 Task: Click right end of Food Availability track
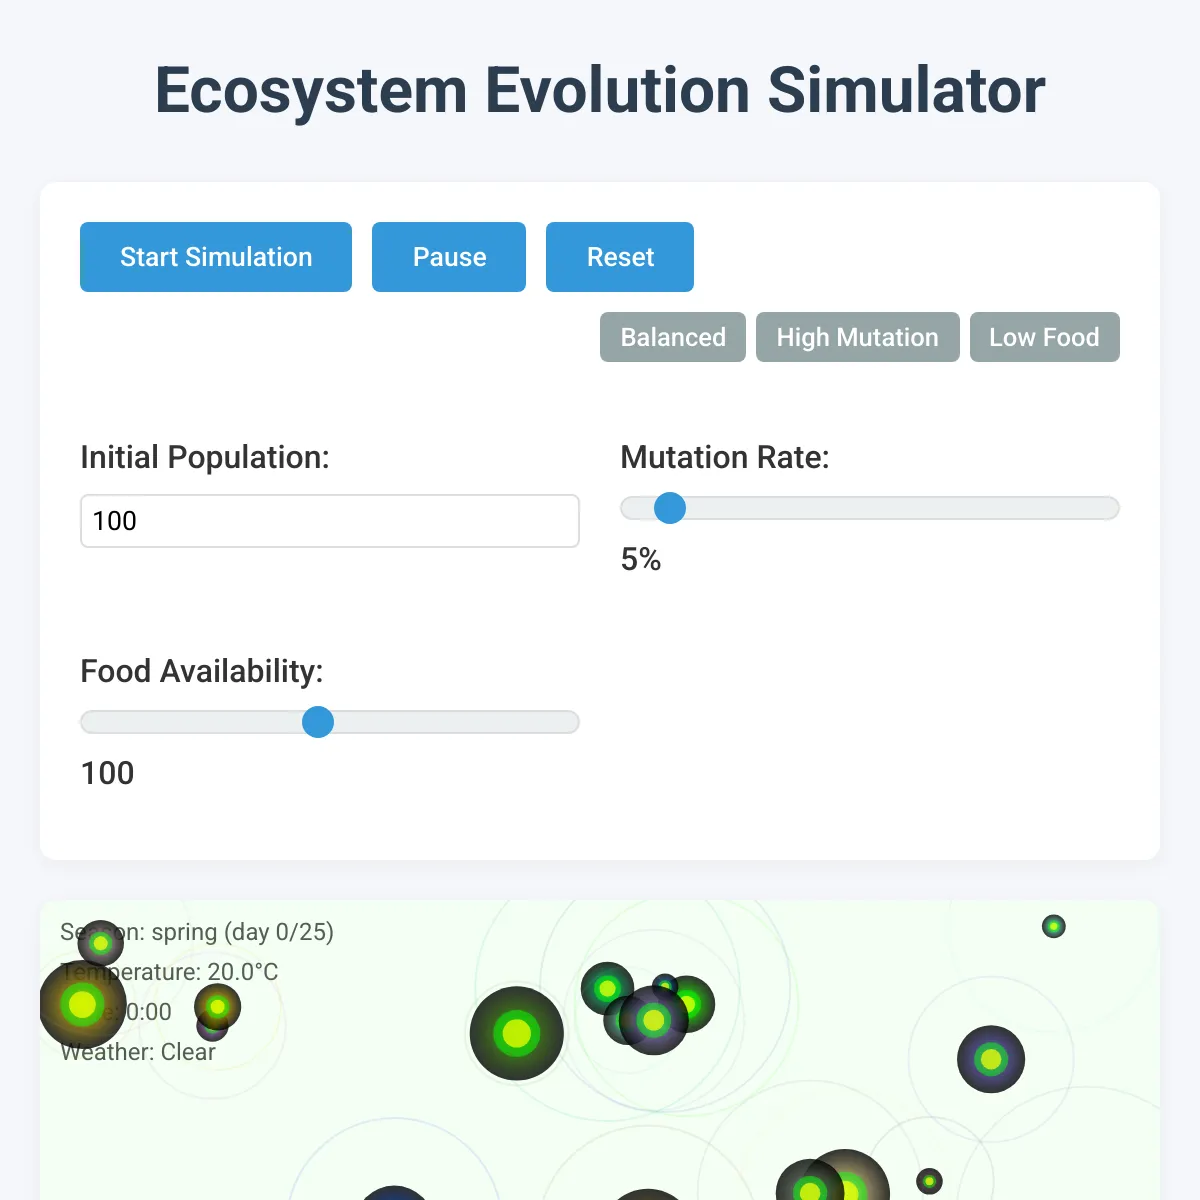click(572, 722)
